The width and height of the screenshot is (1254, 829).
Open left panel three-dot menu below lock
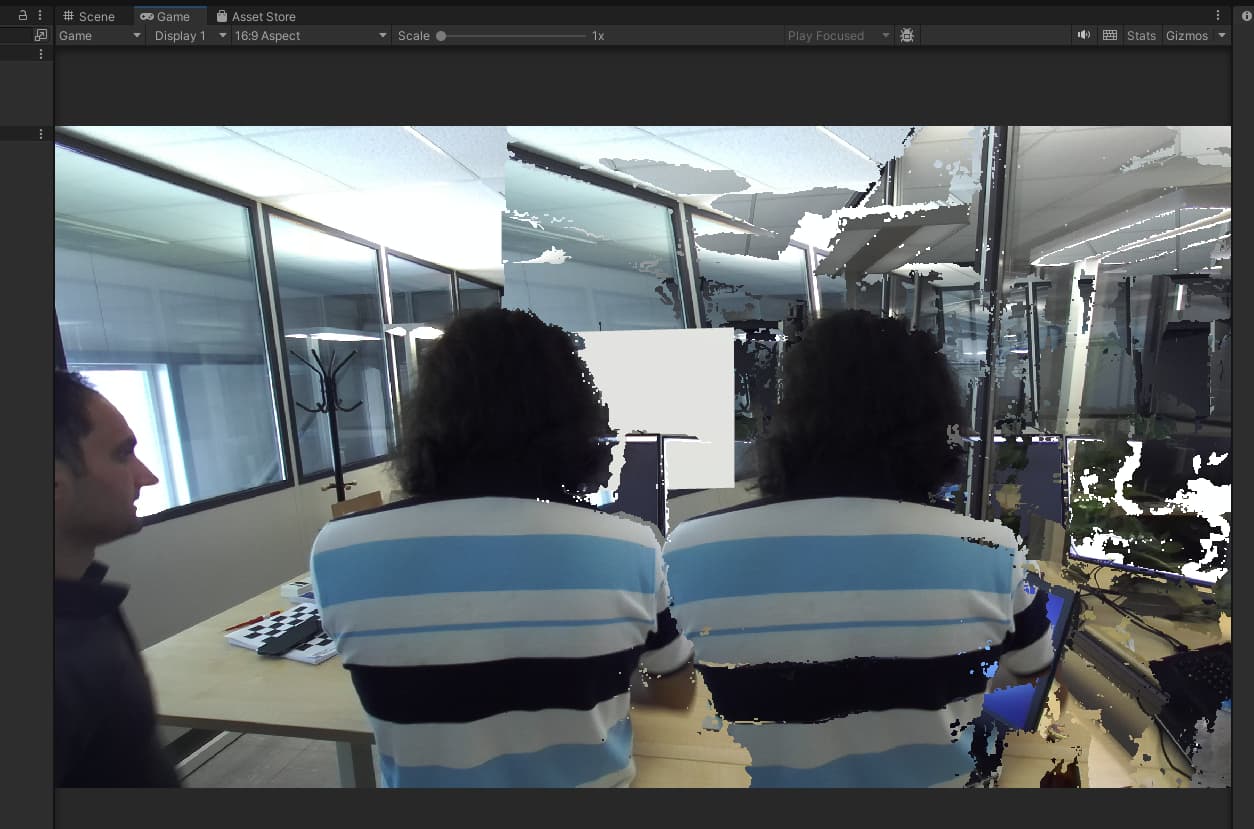coord(41,54)
